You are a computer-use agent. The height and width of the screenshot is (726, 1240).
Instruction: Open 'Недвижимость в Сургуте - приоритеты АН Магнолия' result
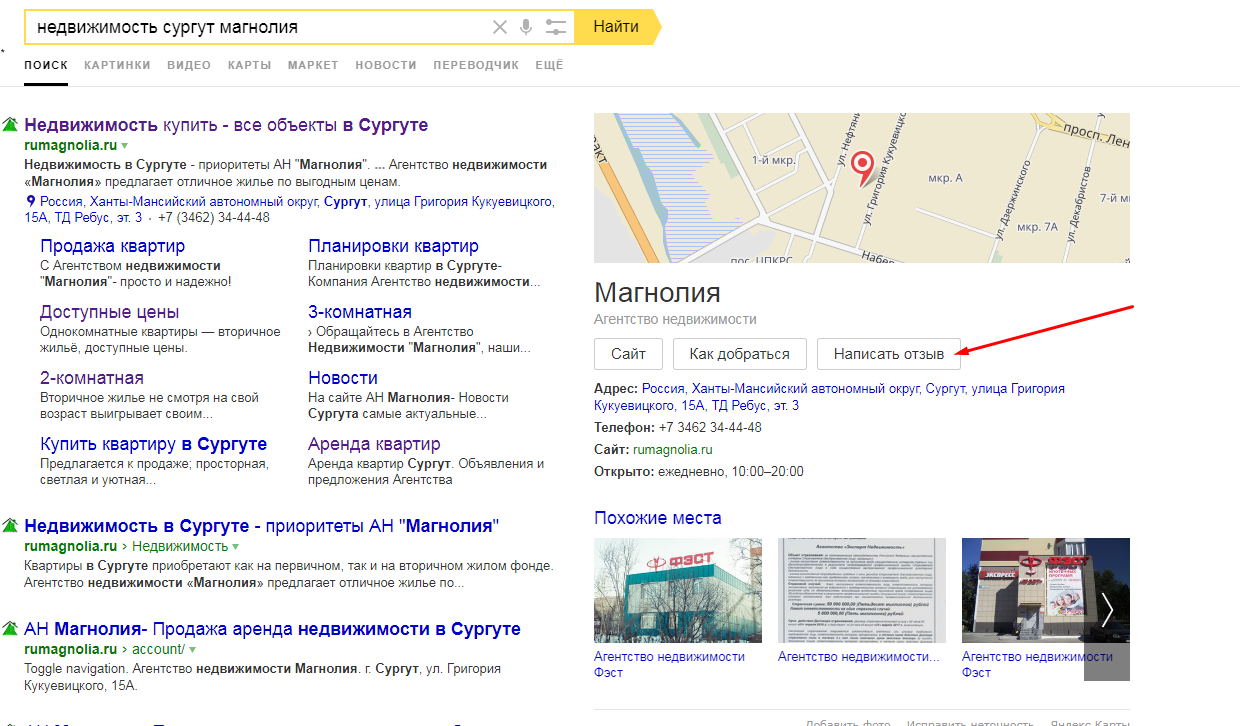click(x=261, y=526)
